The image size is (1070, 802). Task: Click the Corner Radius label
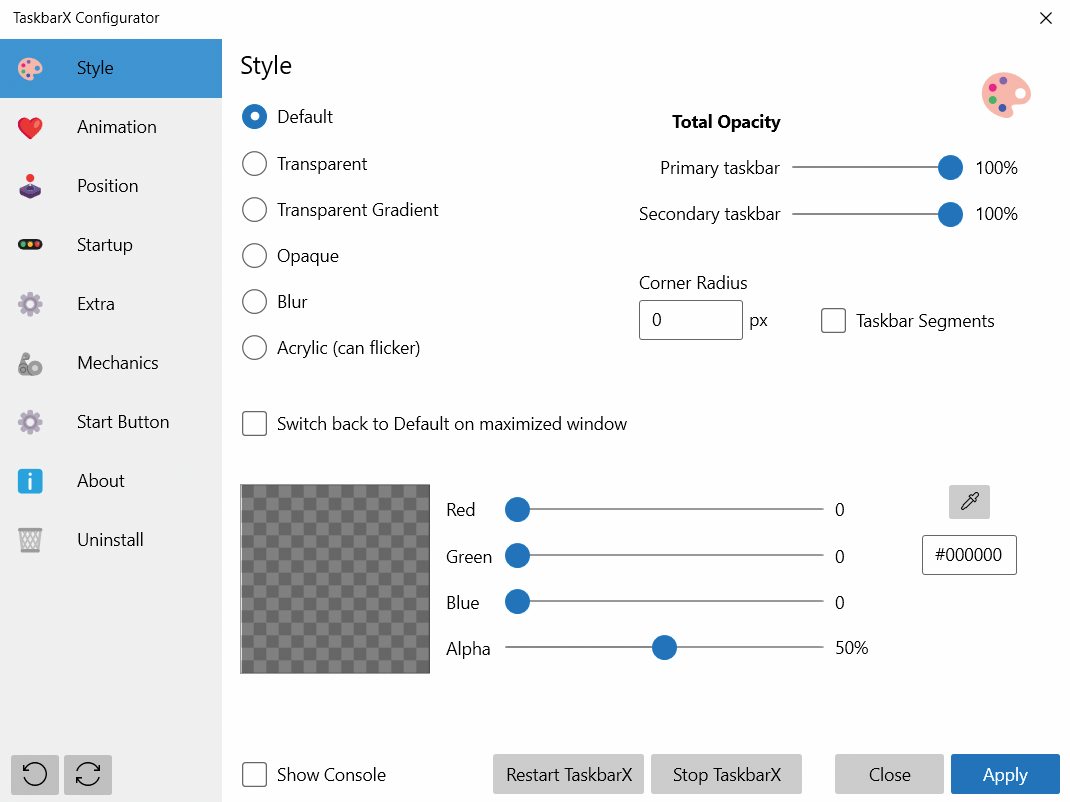click(693, 283)
